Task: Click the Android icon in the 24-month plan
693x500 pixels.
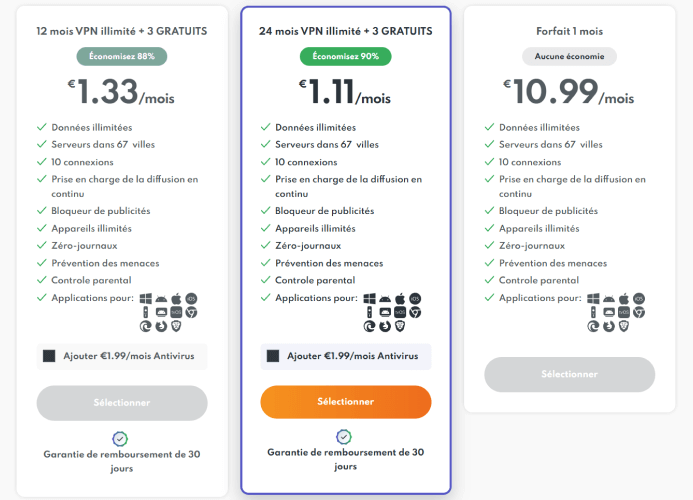Action: click(385, 299)
